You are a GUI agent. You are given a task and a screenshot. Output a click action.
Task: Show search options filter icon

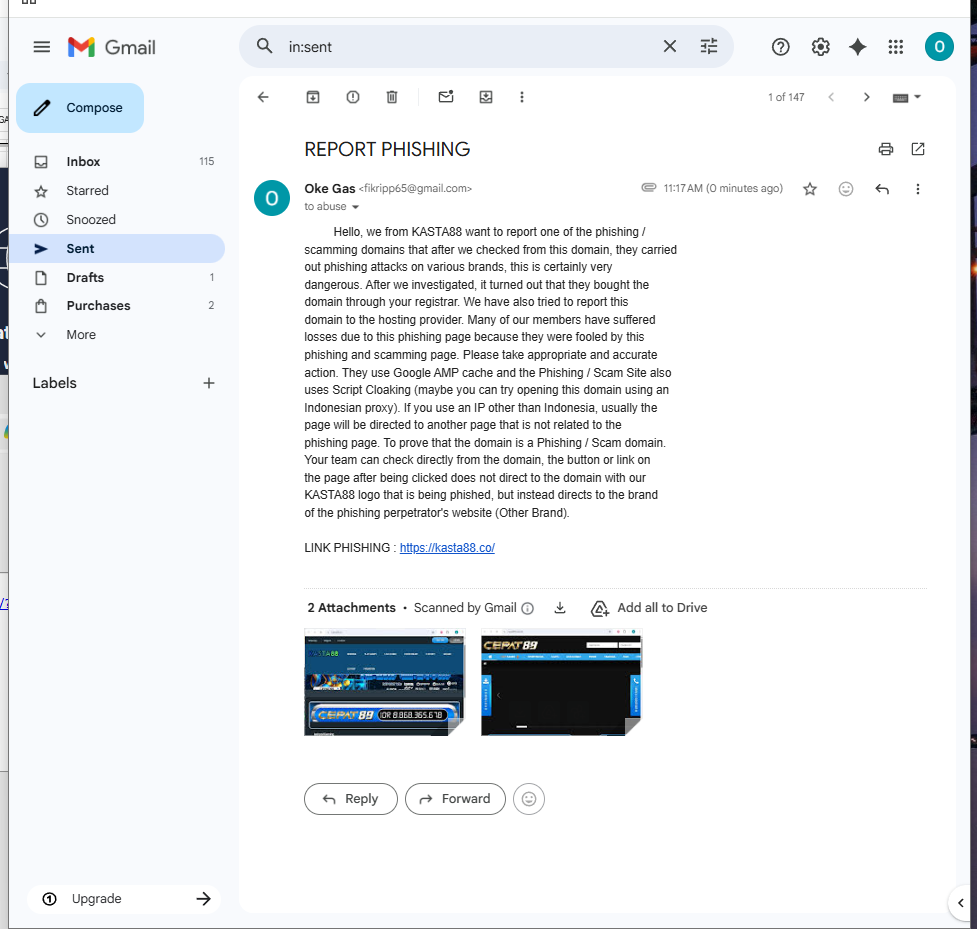pos(709,46)
